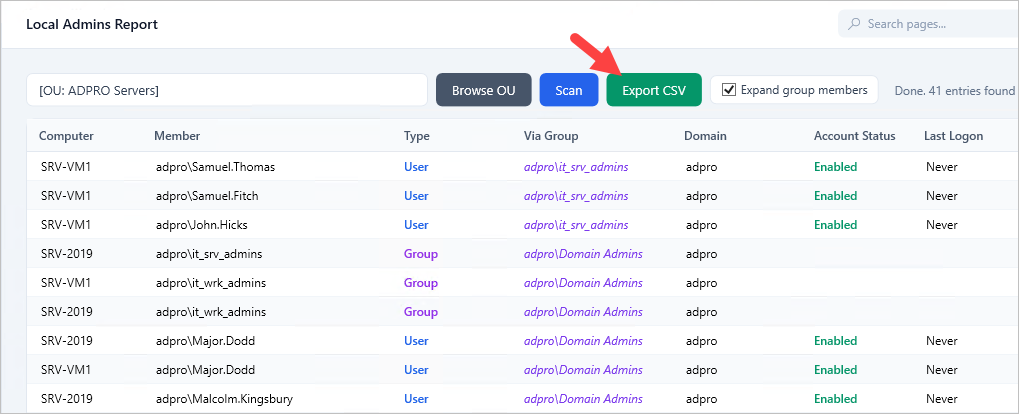The width and height of the screenshot is (1019, 414).
Task: Click Never last logon in Samuel.Thomas row
Action: [942, 167]
